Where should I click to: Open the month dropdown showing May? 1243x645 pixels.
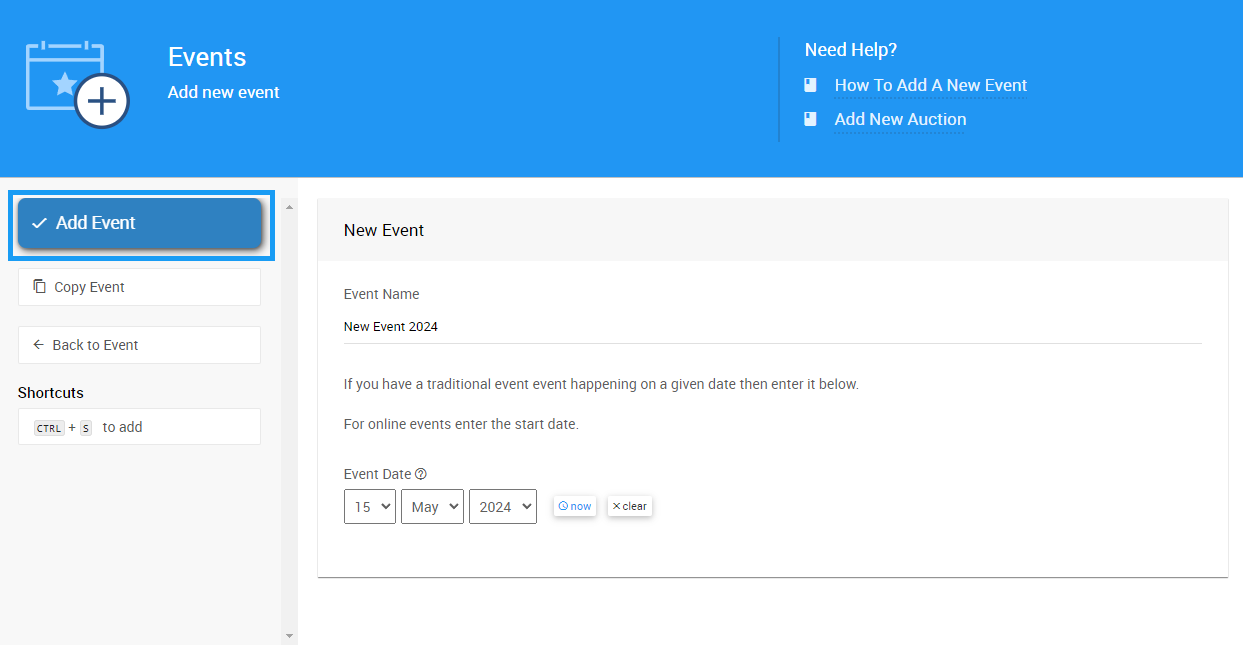432,507
